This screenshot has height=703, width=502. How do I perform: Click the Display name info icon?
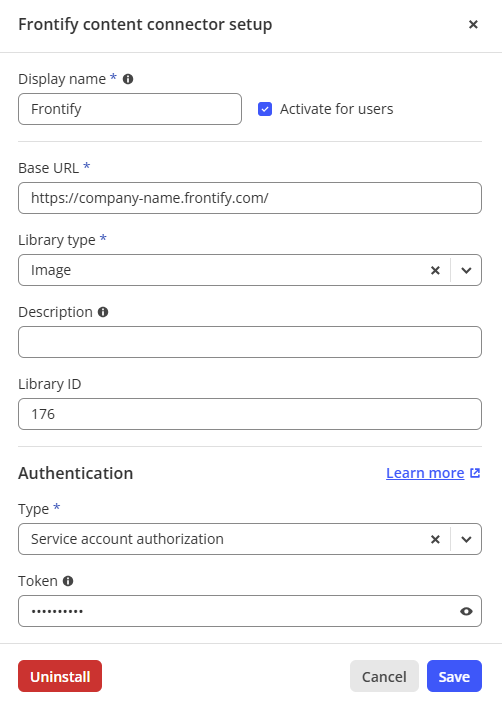[128, 79]
